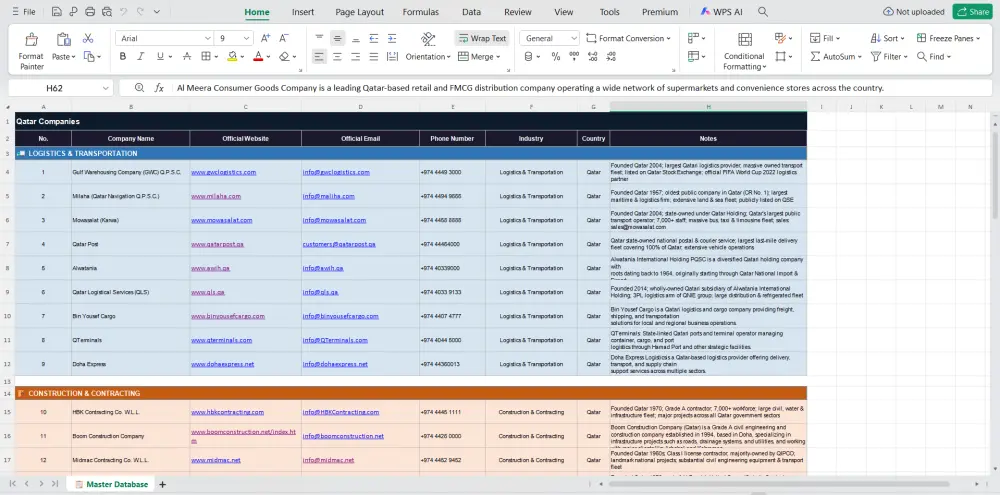The height and width of the screenshot is (495, 1000).
Task: Select column H header
Action: click(x=708, y=107)
